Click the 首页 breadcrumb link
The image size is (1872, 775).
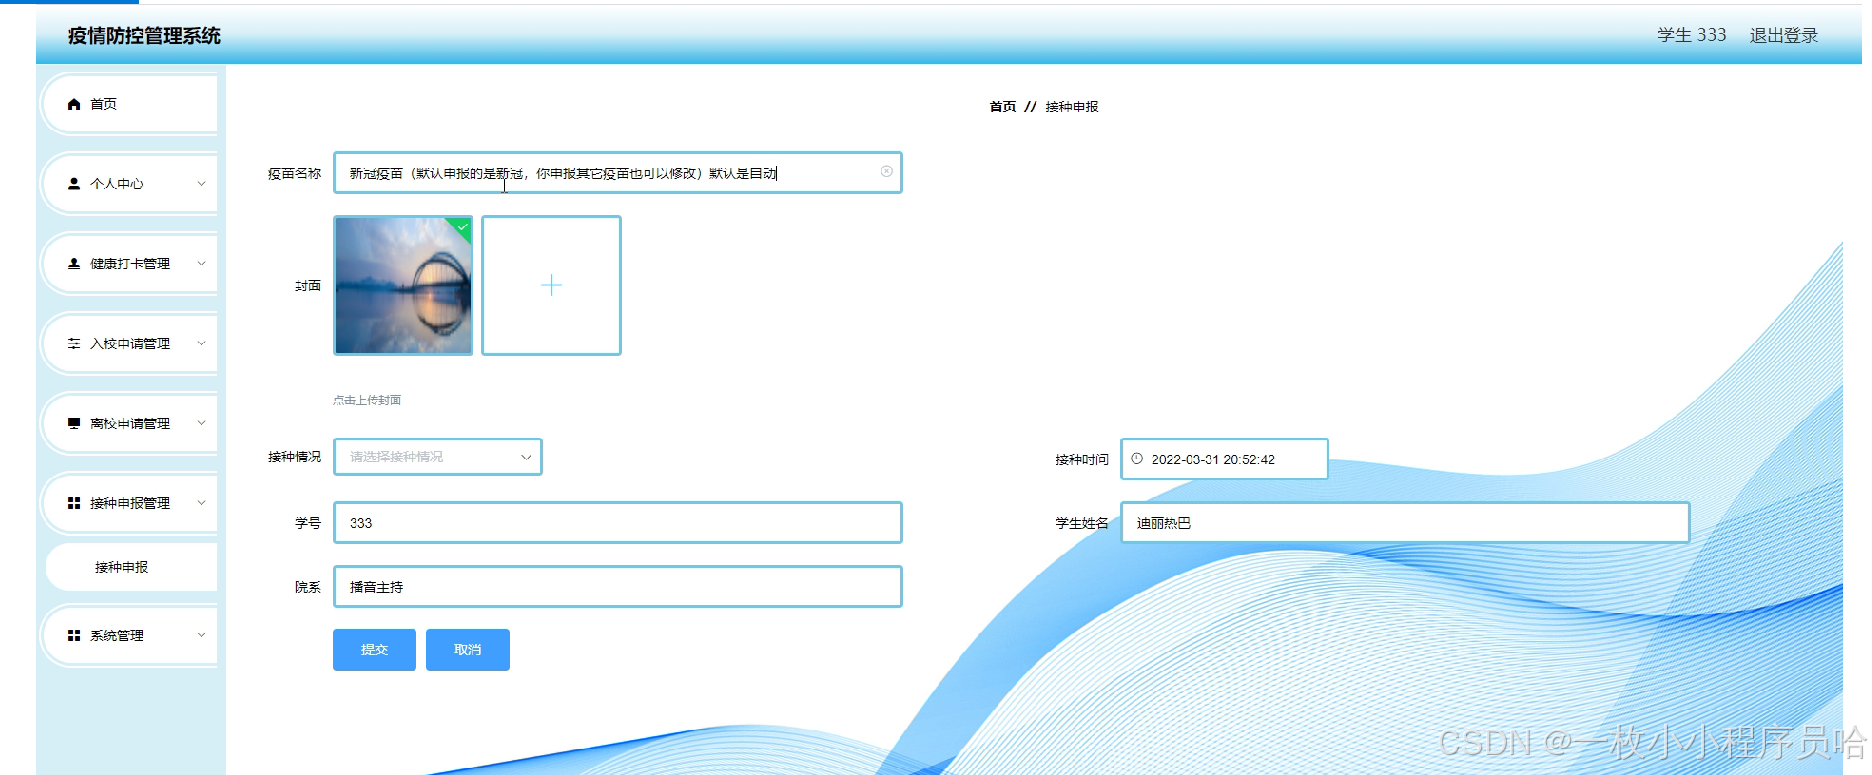[1003, 107]
